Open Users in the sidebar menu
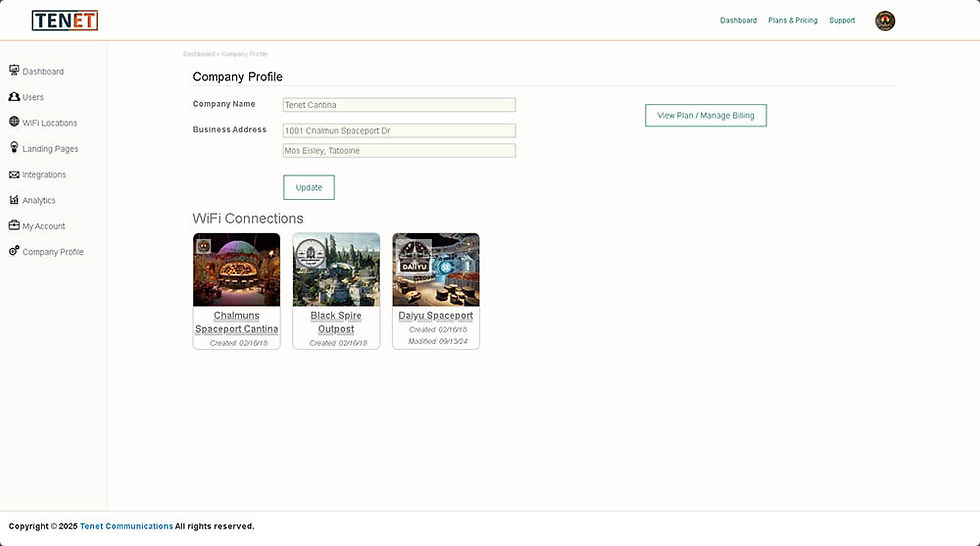 pos(33,97)
